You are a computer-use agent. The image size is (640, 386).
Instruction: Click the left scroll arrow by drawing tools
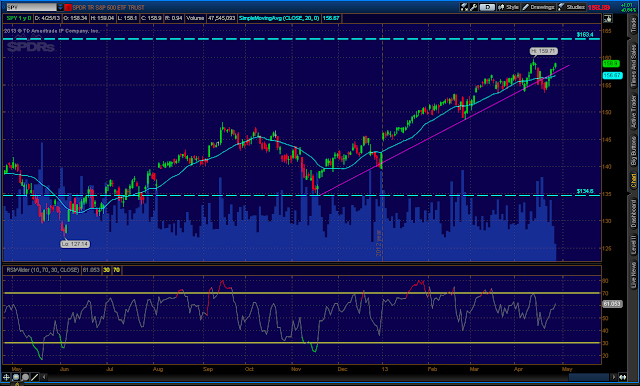point(44,377)
